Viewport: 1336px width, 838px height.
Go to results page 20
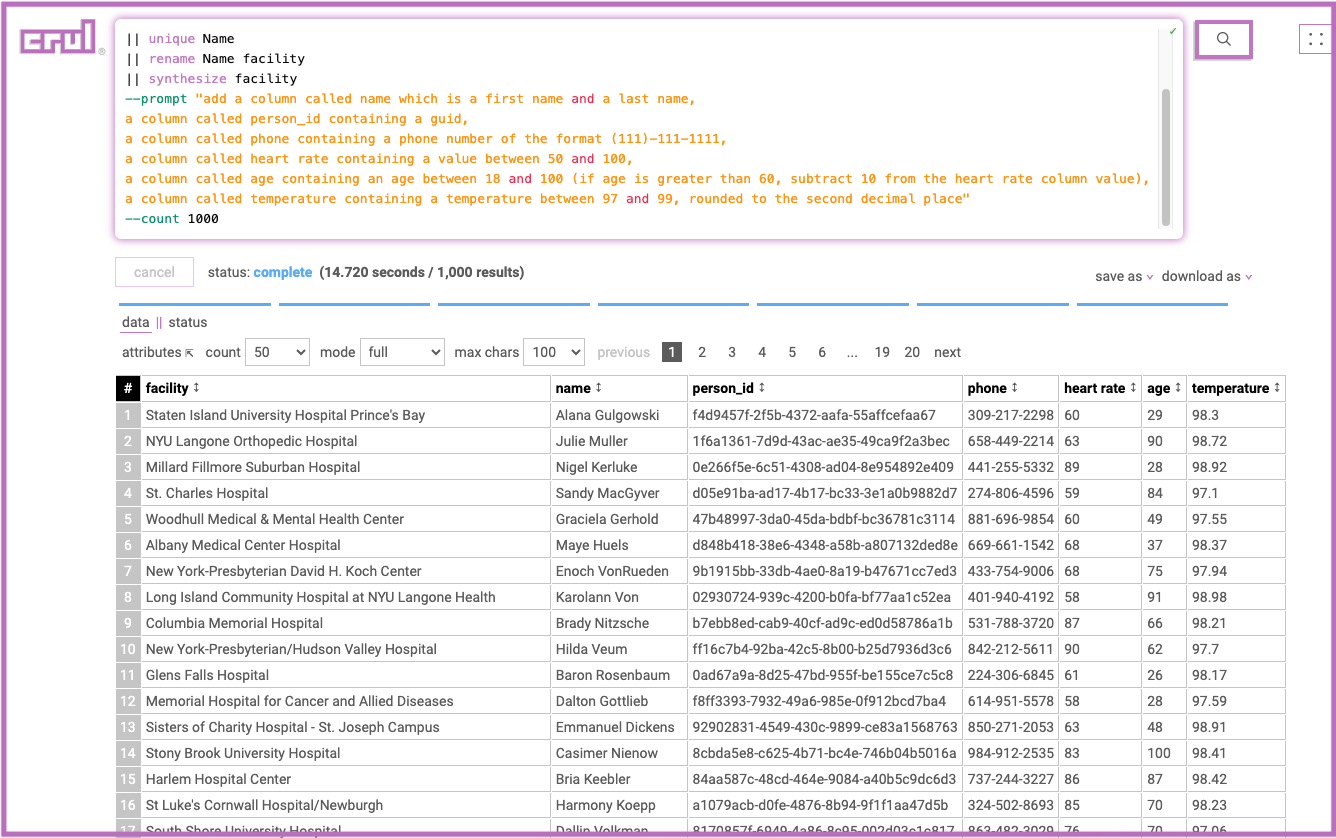point(912,352)
